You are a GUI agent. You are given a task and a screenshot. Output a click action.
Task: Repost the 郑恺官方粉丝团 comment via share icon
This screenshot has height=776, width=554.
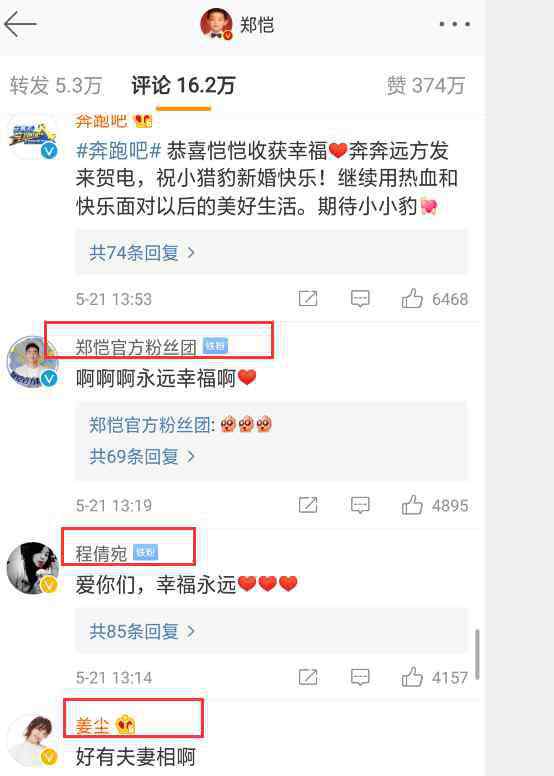click(308, 505)
